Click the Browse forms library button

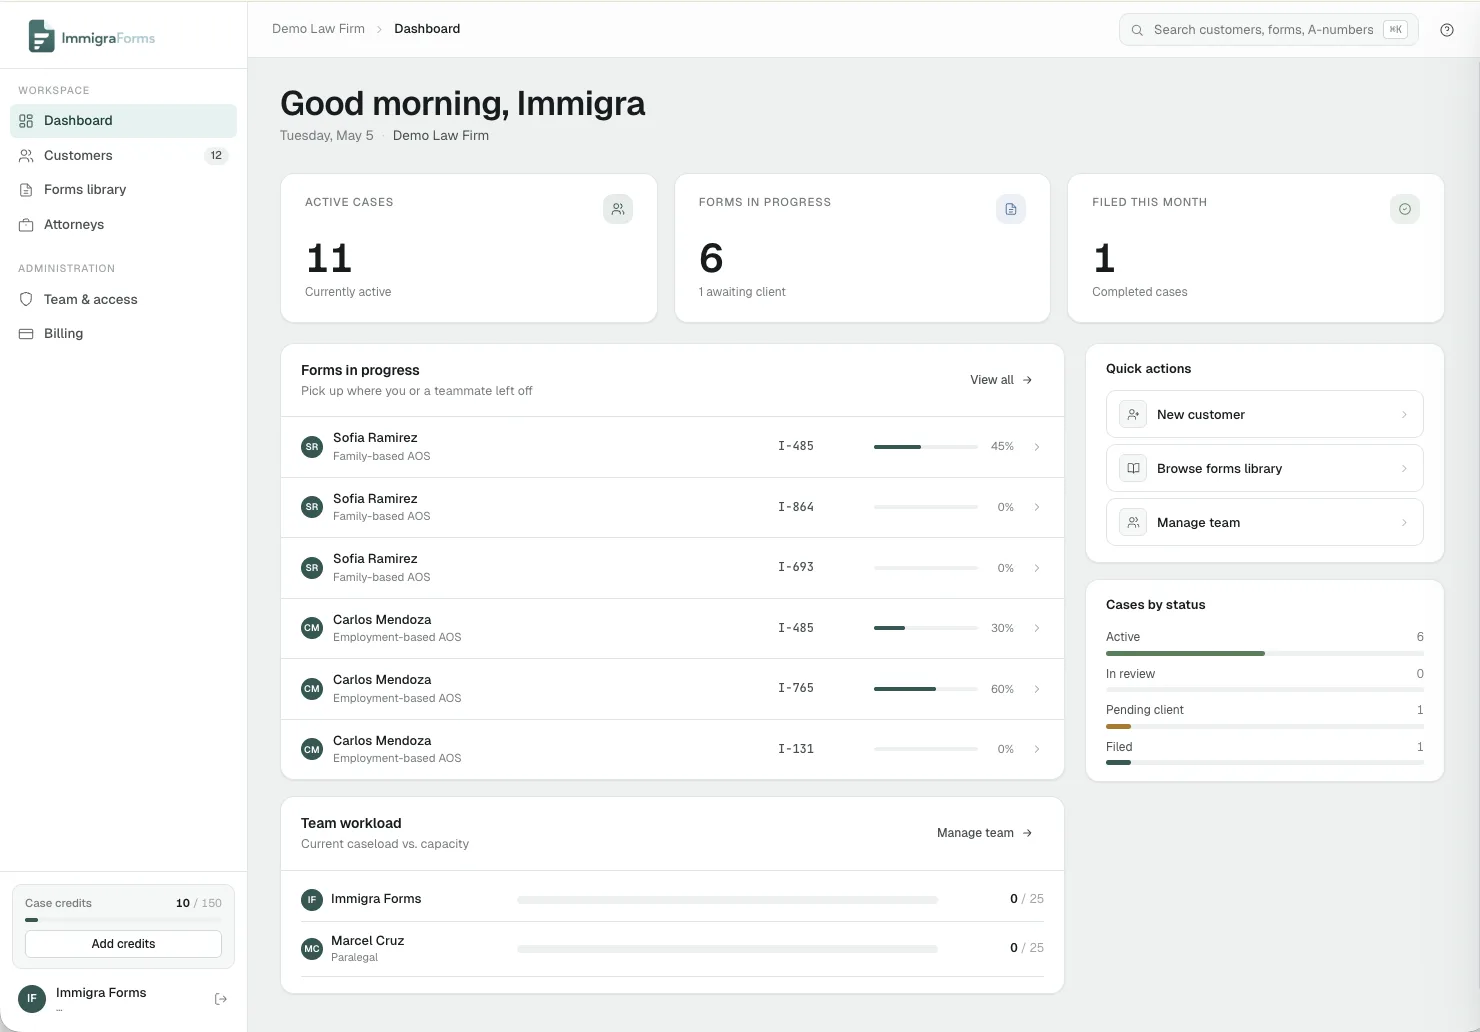(1264, 468)
